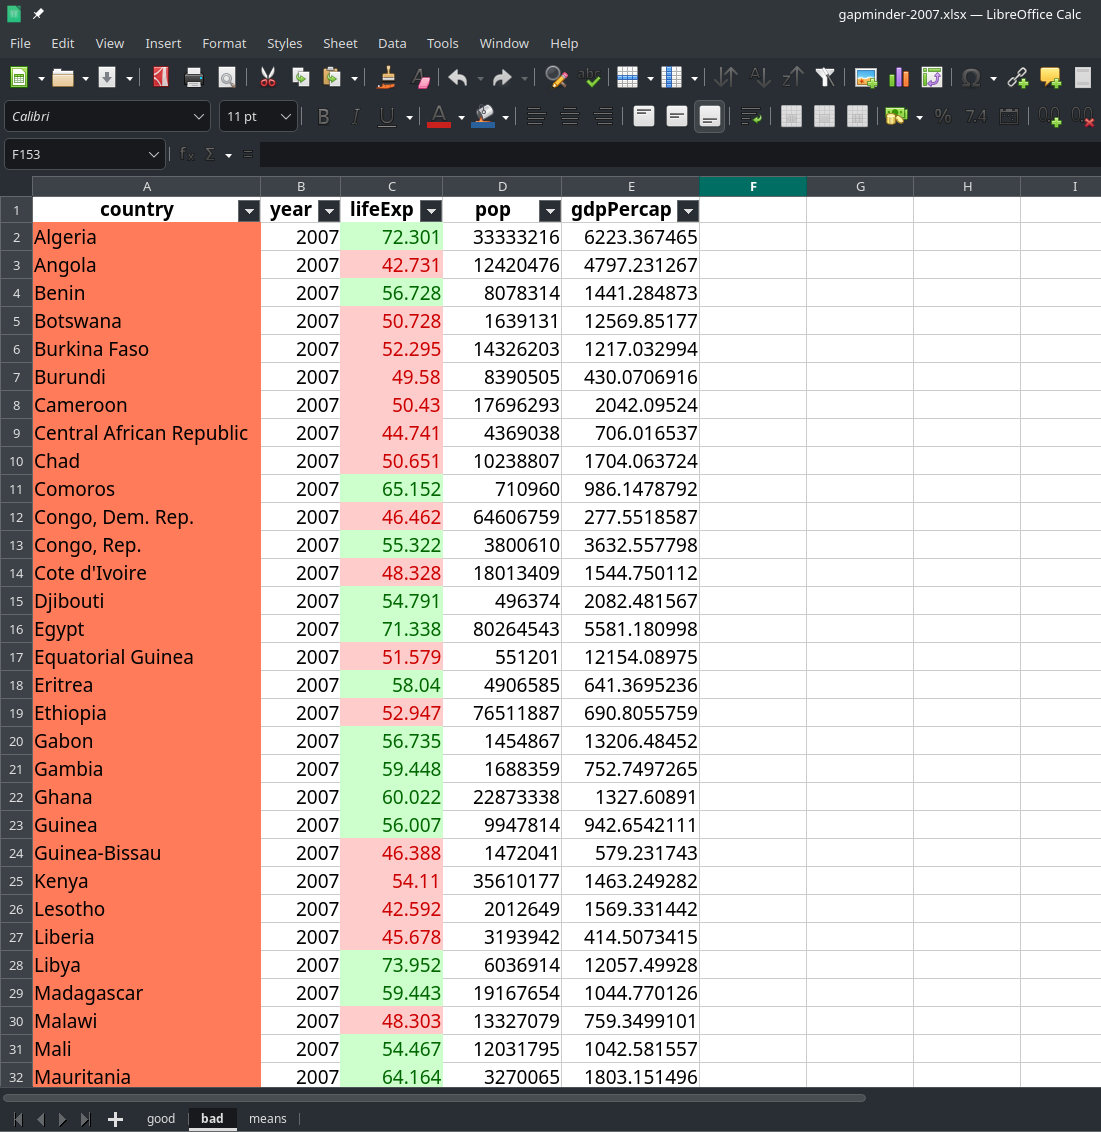Click the AutoFilter funnel icon
The height and width of the screenshot is (1132, 1101).
pyautogui.click(x=825, y=78)
